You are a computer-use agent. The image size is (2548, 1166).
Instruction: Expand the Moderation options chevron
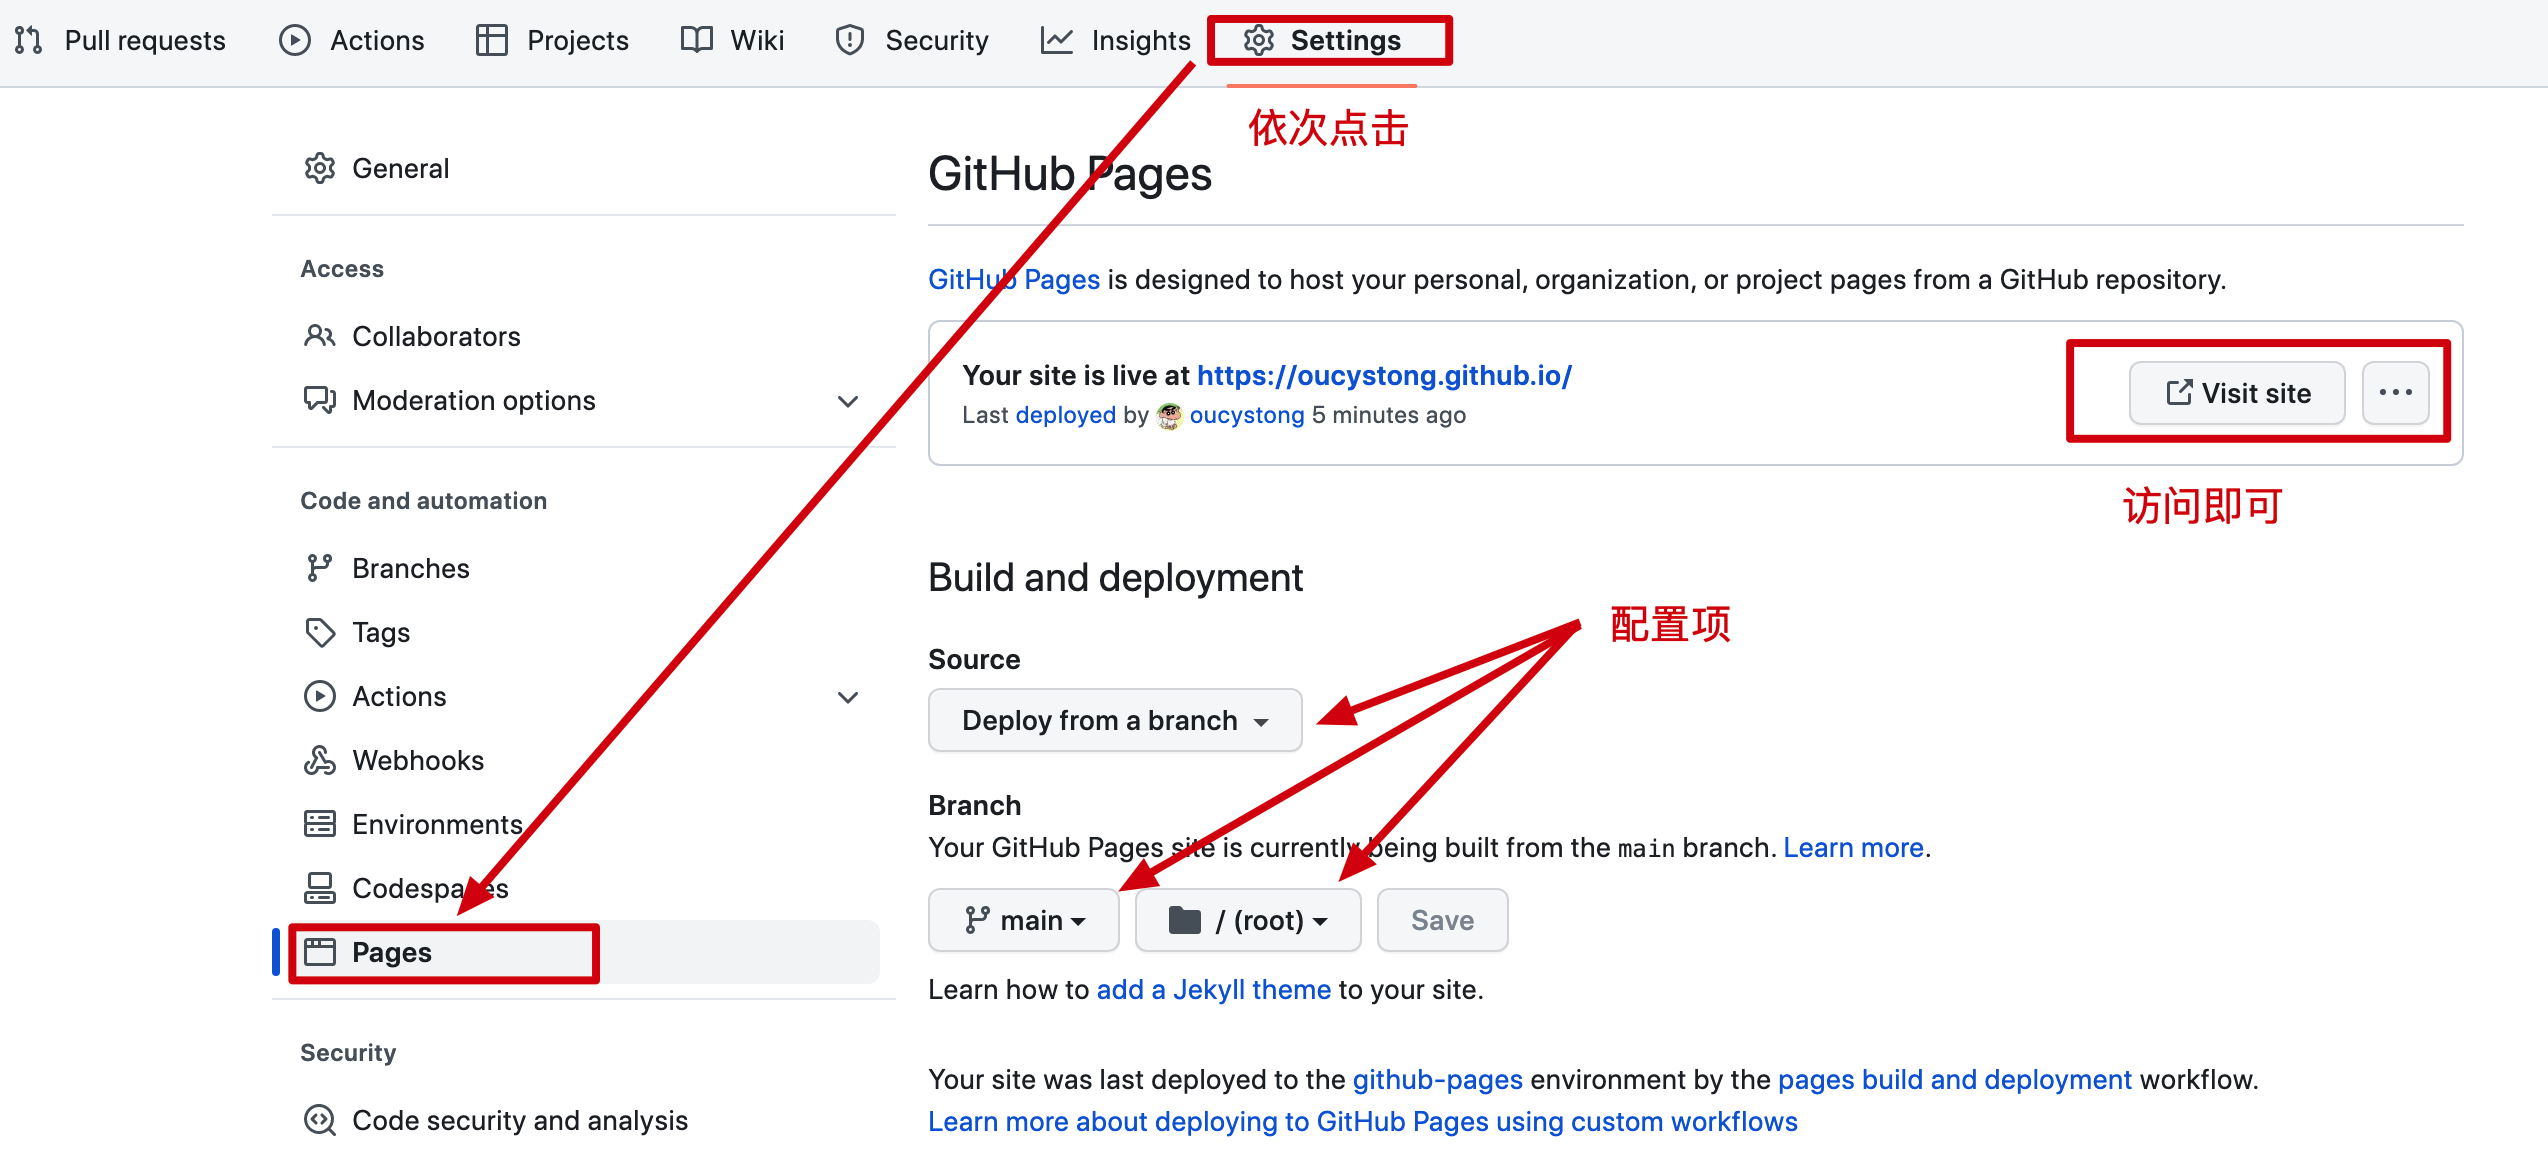847,401
